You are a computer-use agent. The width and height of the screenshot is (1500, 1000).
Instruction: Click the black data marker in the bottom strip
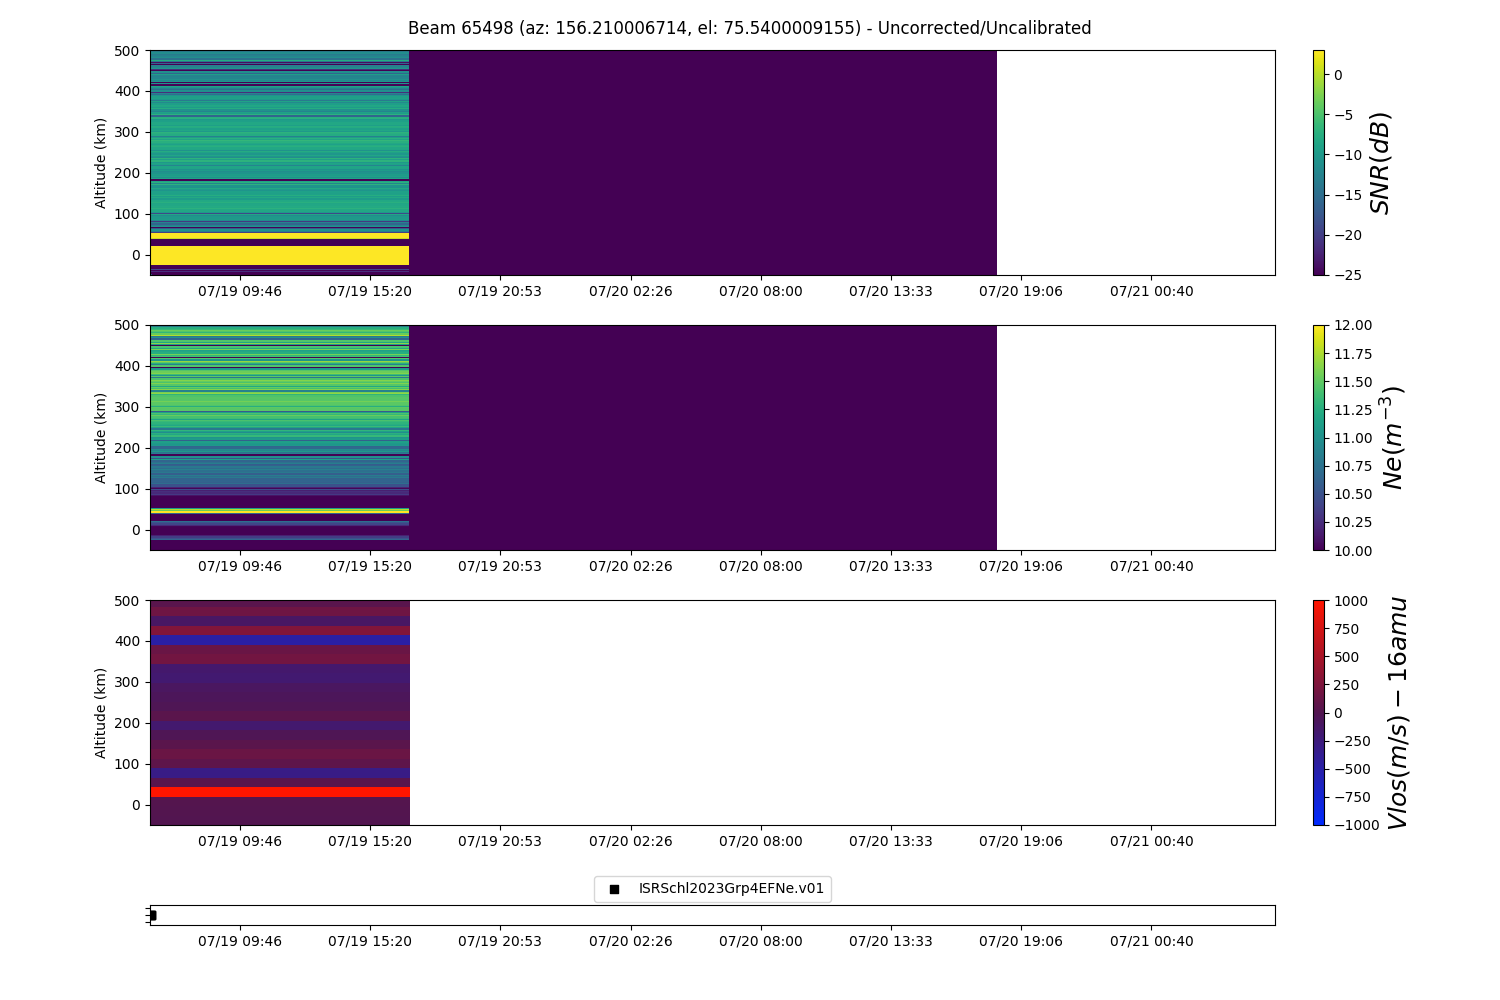(x=152, y=915)
